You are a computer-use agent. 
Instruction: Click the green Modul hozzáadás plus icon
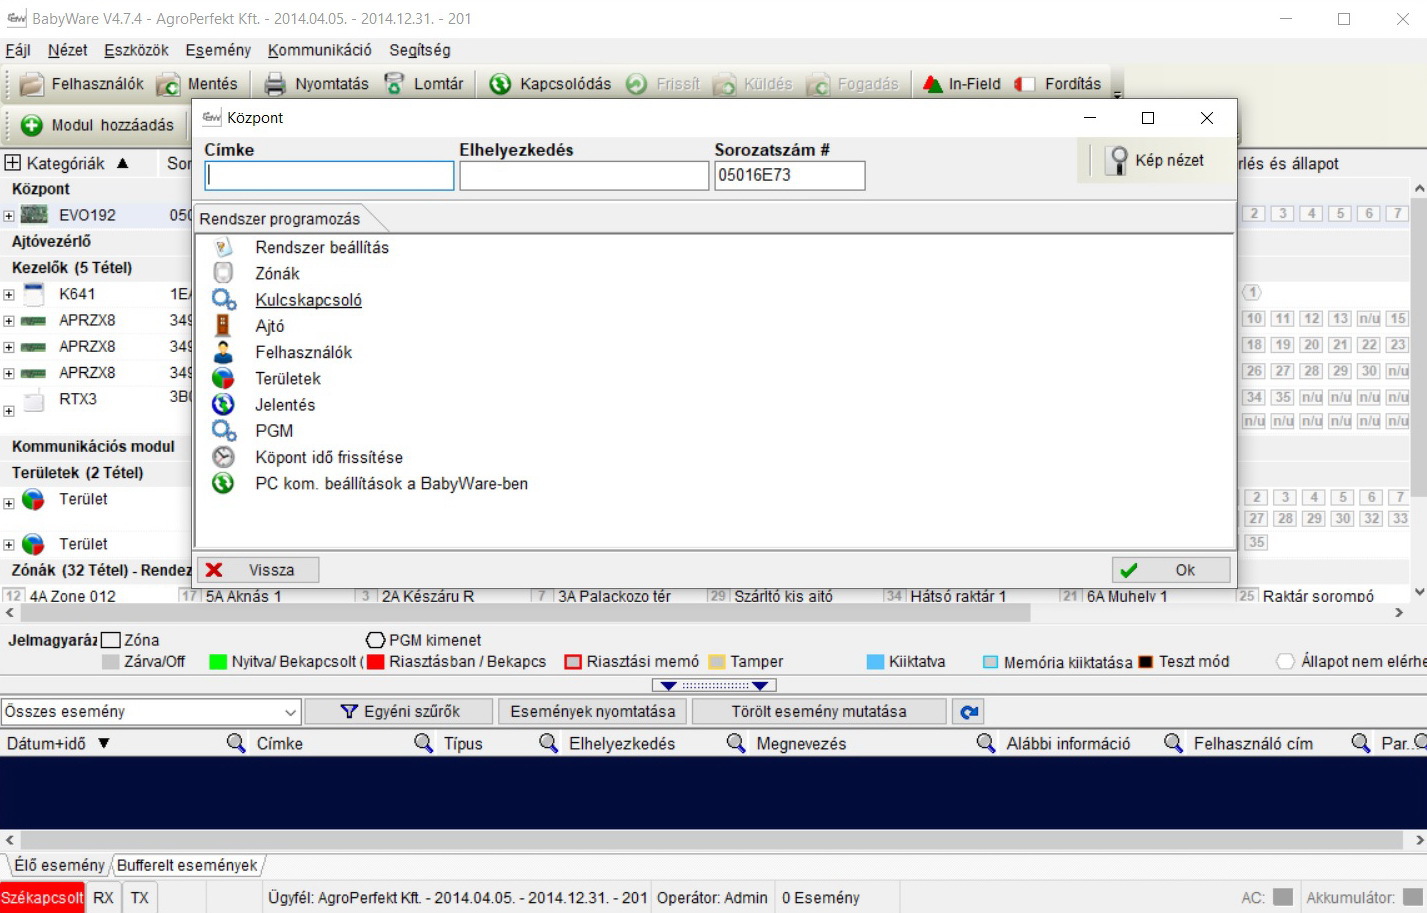pyautogui.click(x=32, y=125)
